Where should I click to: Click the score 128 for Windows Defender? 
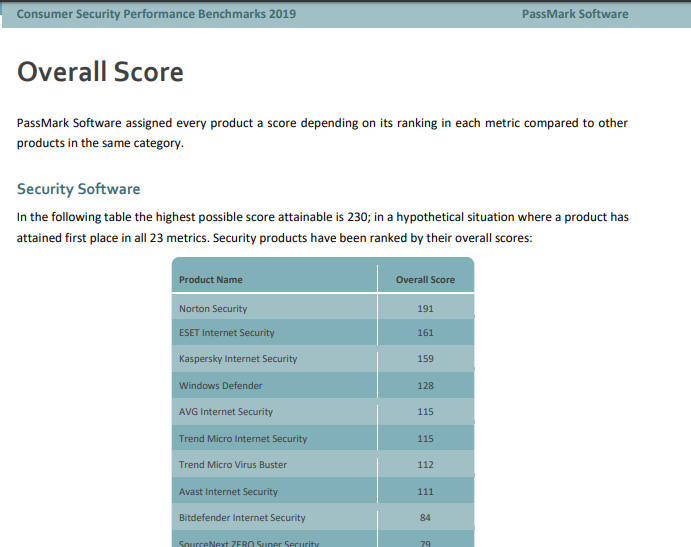tap(425, 386)
